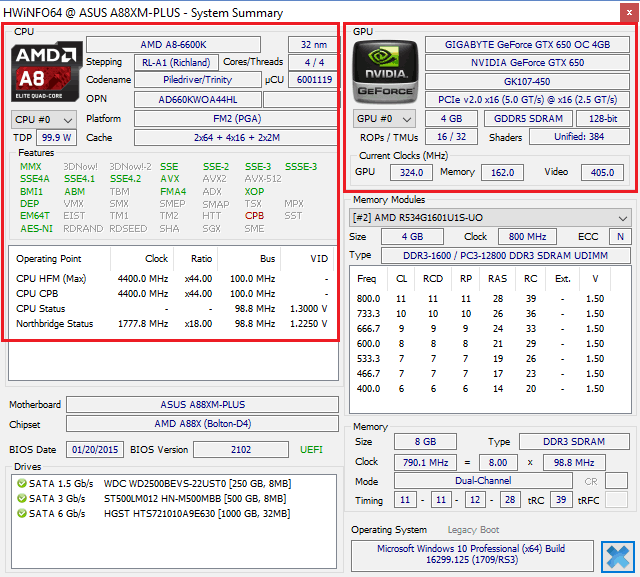Click the AVX-512 feature flag
This screenshot has height=577, width=640.
[263, 179]
